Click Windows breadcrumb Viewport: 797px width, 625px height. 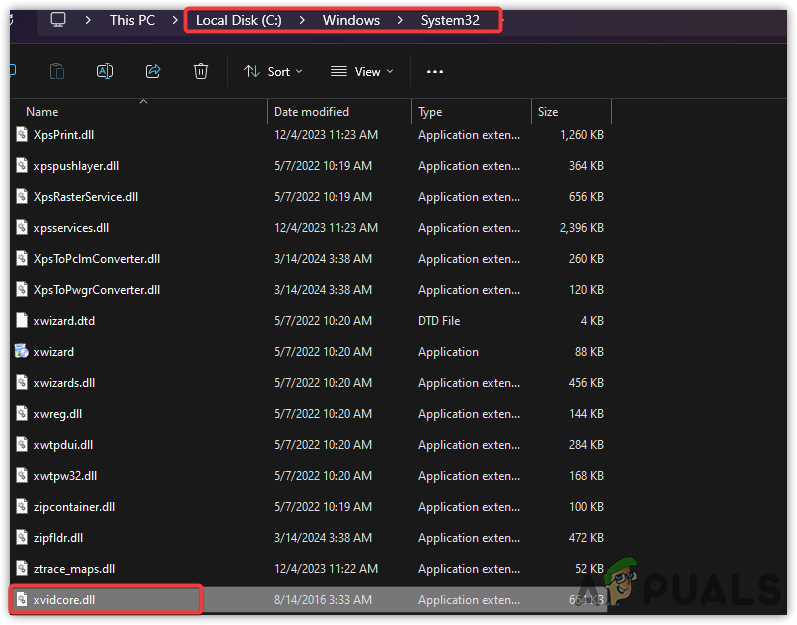(x=351, y=20)
